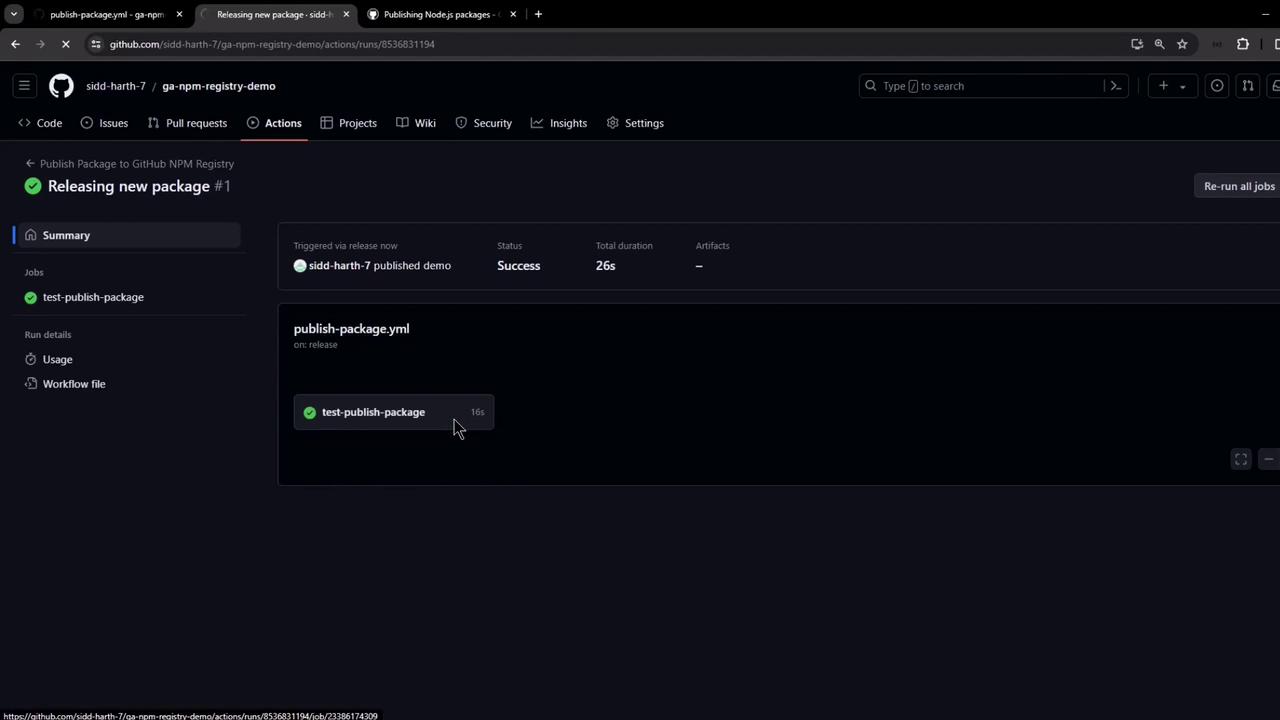The width and height of the screenshot is (1280, 720).
Task: Click the Releasing new package run title
Action: pyautogui.click(x=129, y=186)
